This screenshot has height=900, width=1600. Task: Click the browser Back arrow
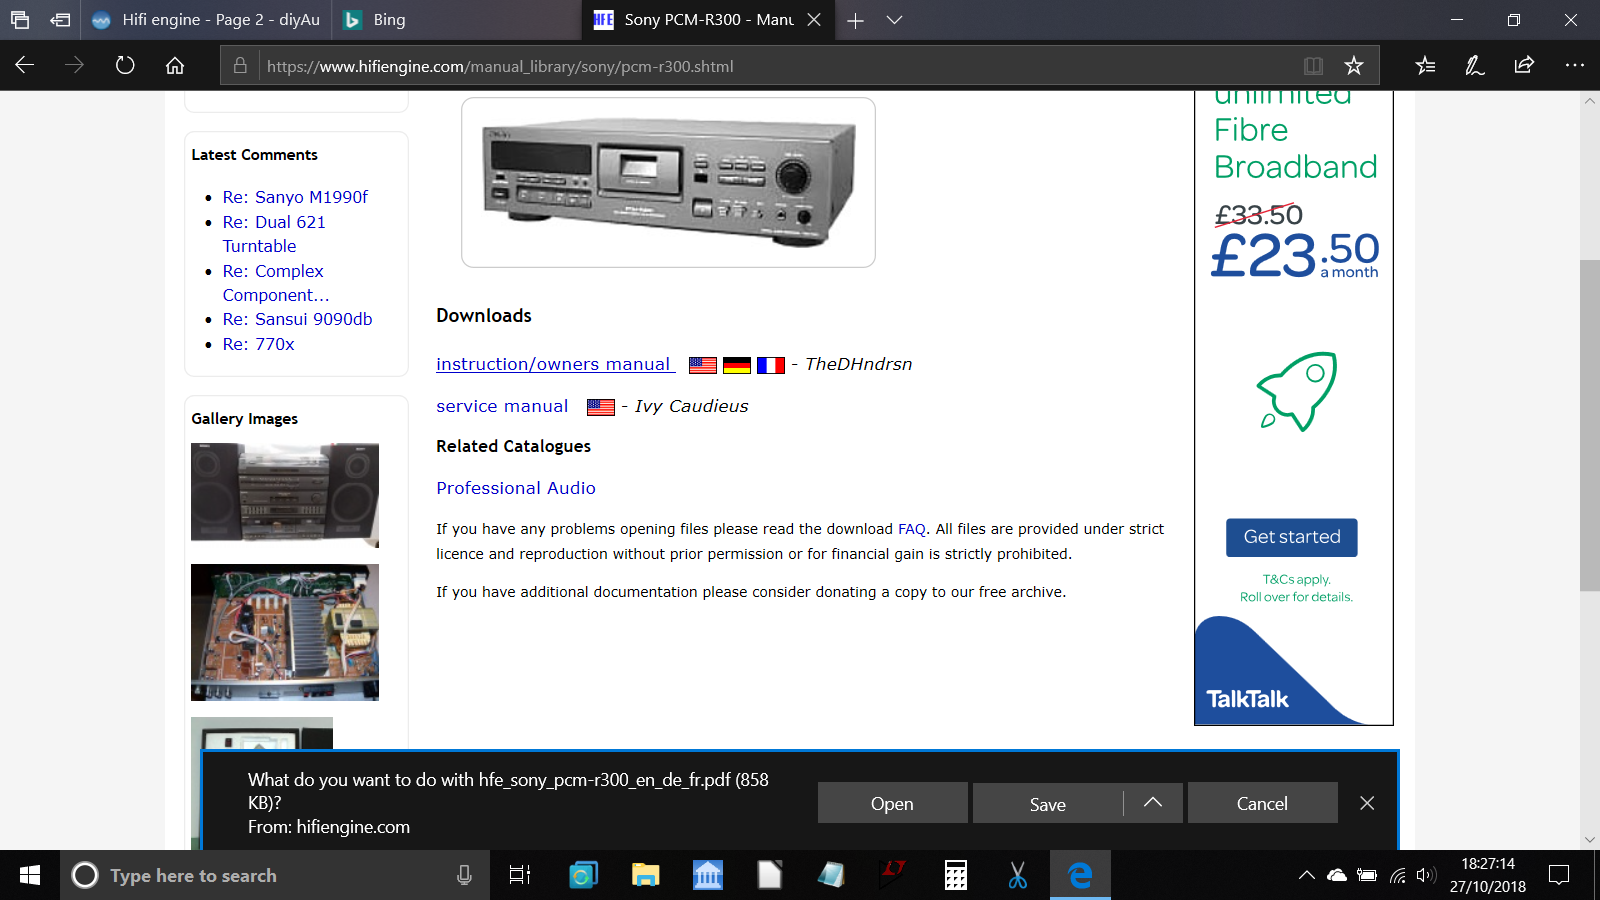click(x=25, y=66)
